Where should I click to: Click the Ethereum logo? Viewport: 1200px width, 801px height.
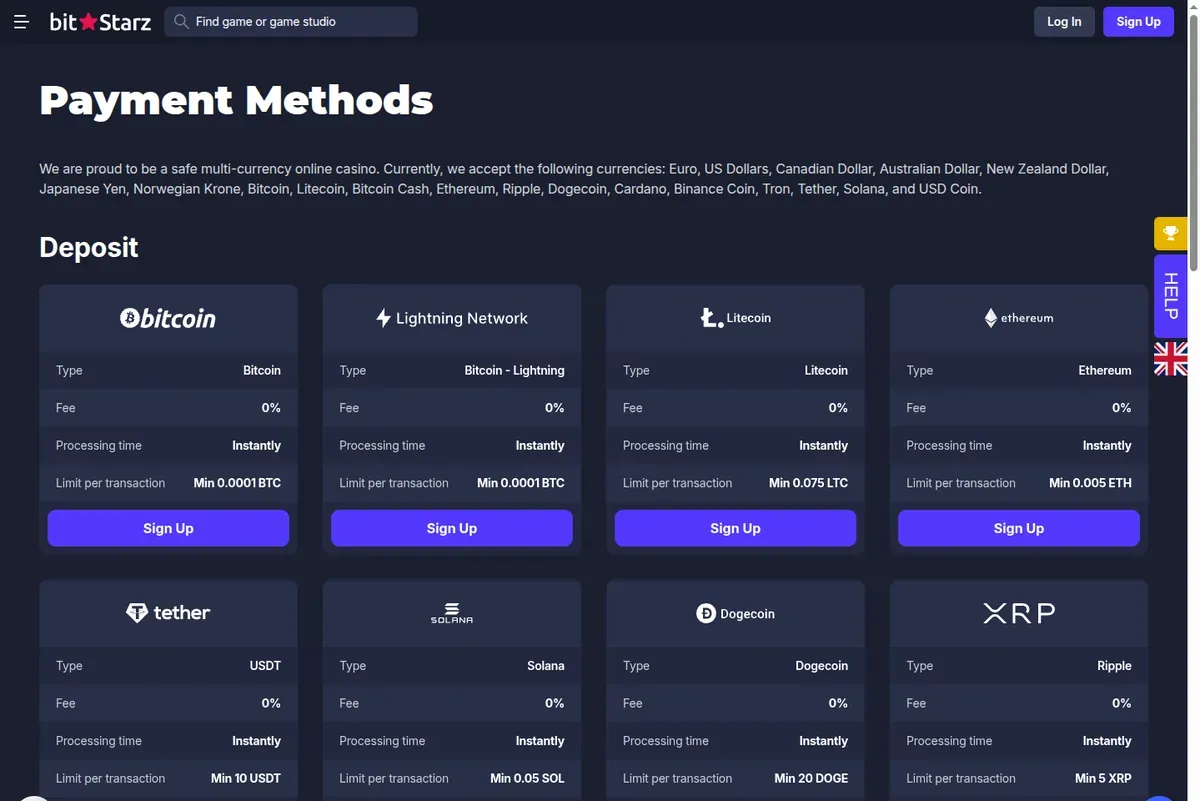tap(1019, 318)
